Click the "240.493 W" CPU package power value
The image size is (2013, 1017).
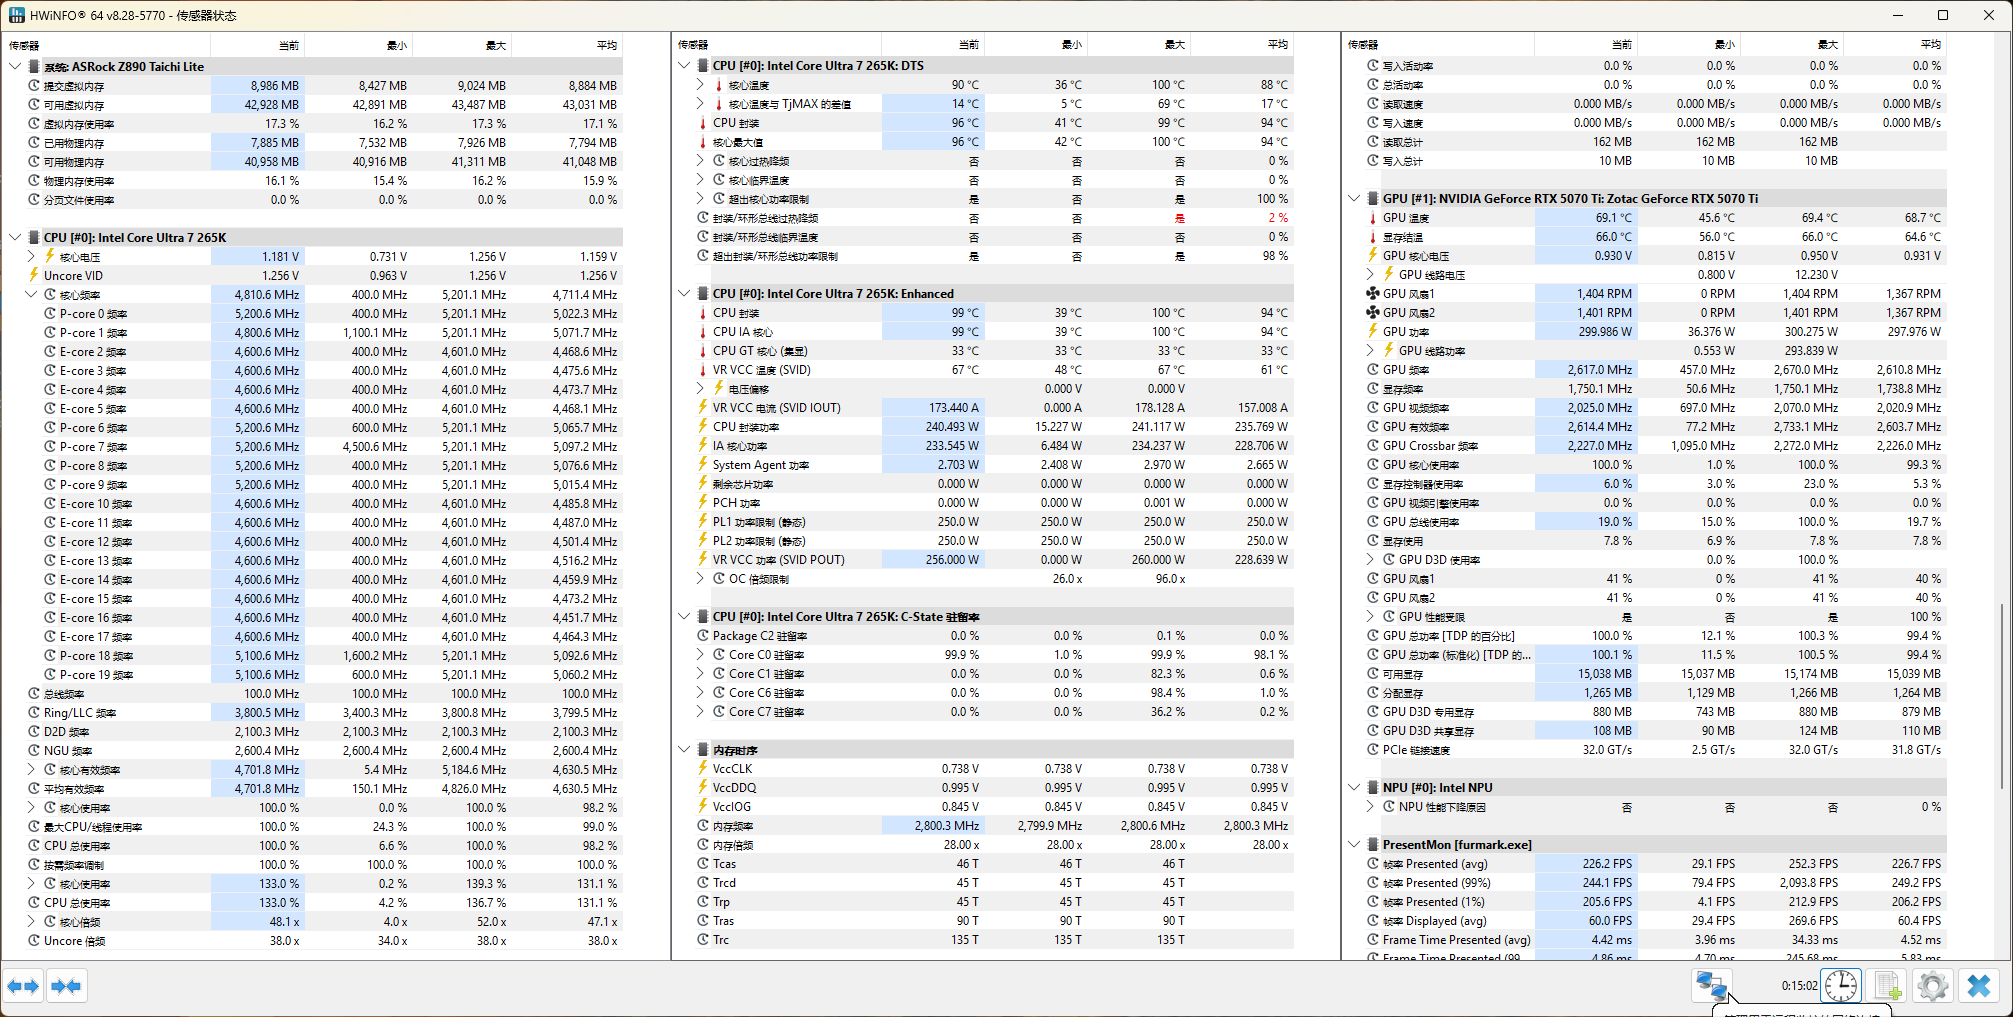click(952, 427)
